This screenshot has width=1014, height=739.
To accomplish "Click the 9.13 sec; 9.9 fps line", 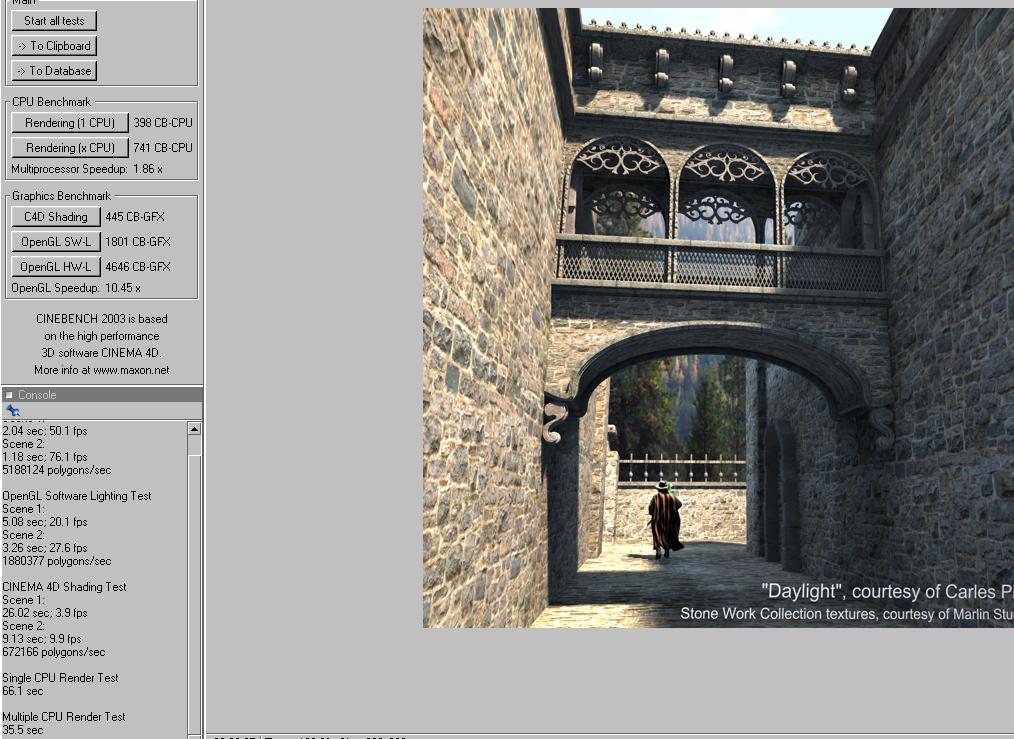I will pyautogui.click(x=42, y=639).
